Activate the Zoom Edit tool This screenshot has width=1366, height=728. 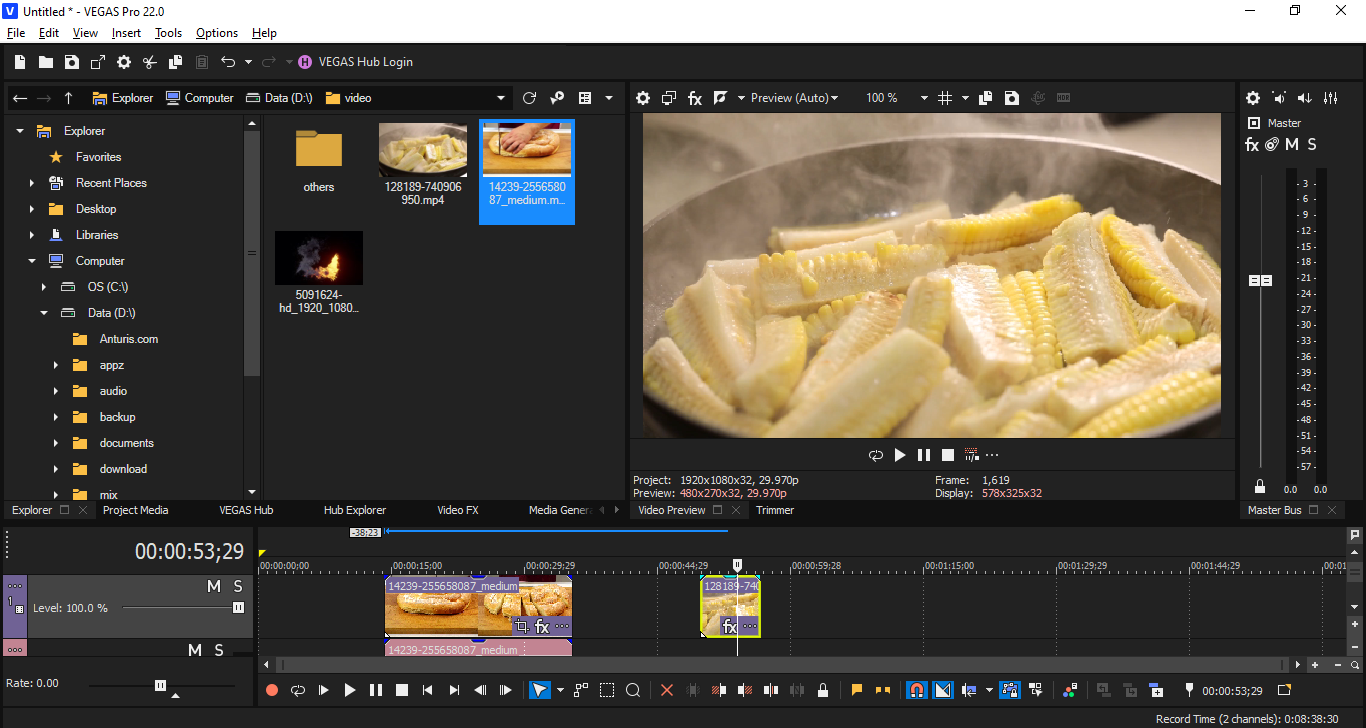(634, 690)
